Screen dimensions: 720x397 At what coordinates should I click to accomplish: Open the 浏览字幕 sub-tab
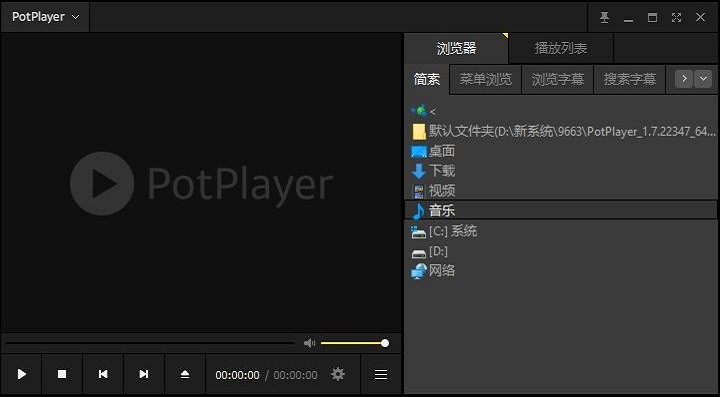(x=557, y=79)
